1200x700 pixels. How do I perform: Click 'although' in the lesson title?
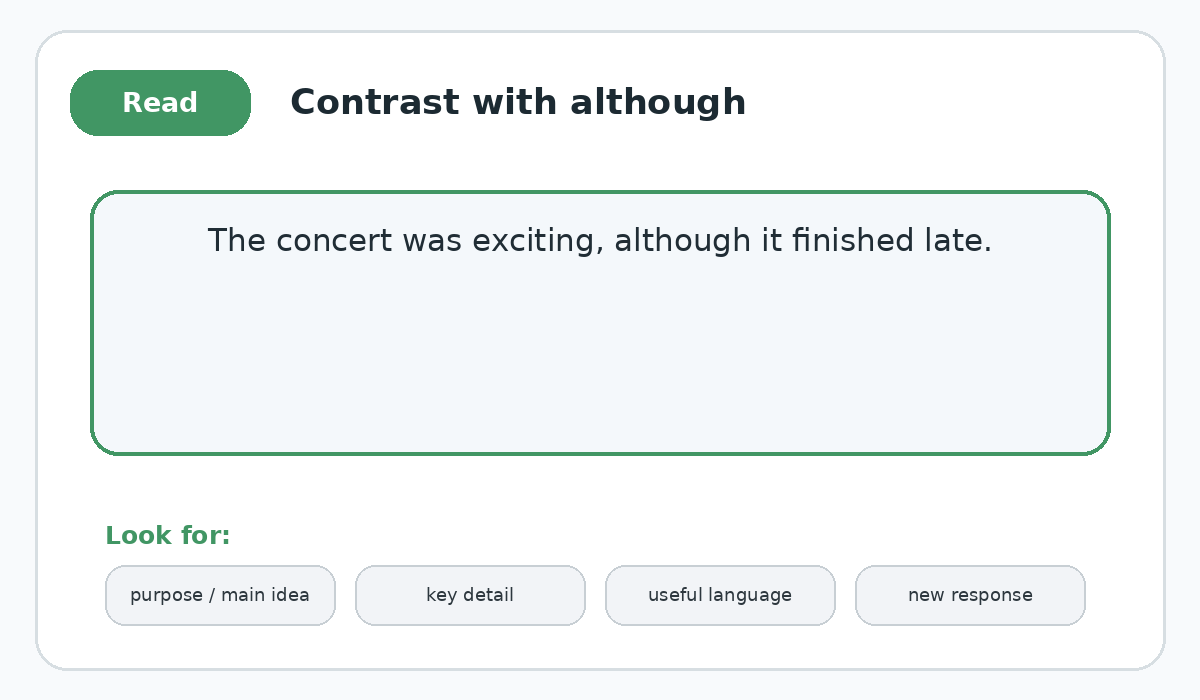coord(658,102)
